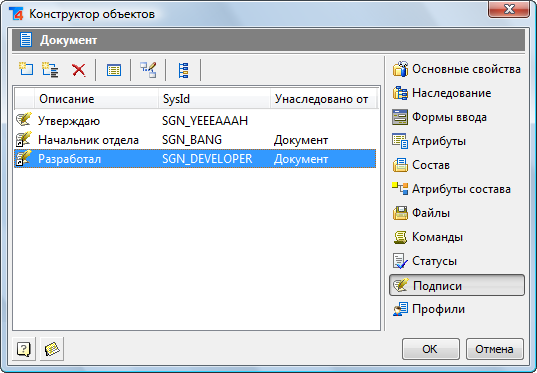
Task: Select the Атрибуты состава section
Action: click(x=451, y=189)
